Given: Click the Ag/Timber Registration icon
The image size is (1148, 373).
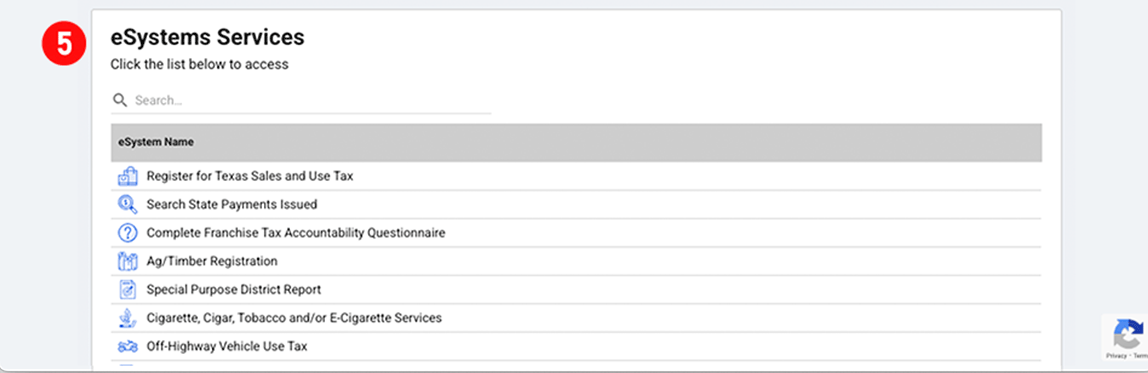Looking at the screenshot, I should click(127, 261).
